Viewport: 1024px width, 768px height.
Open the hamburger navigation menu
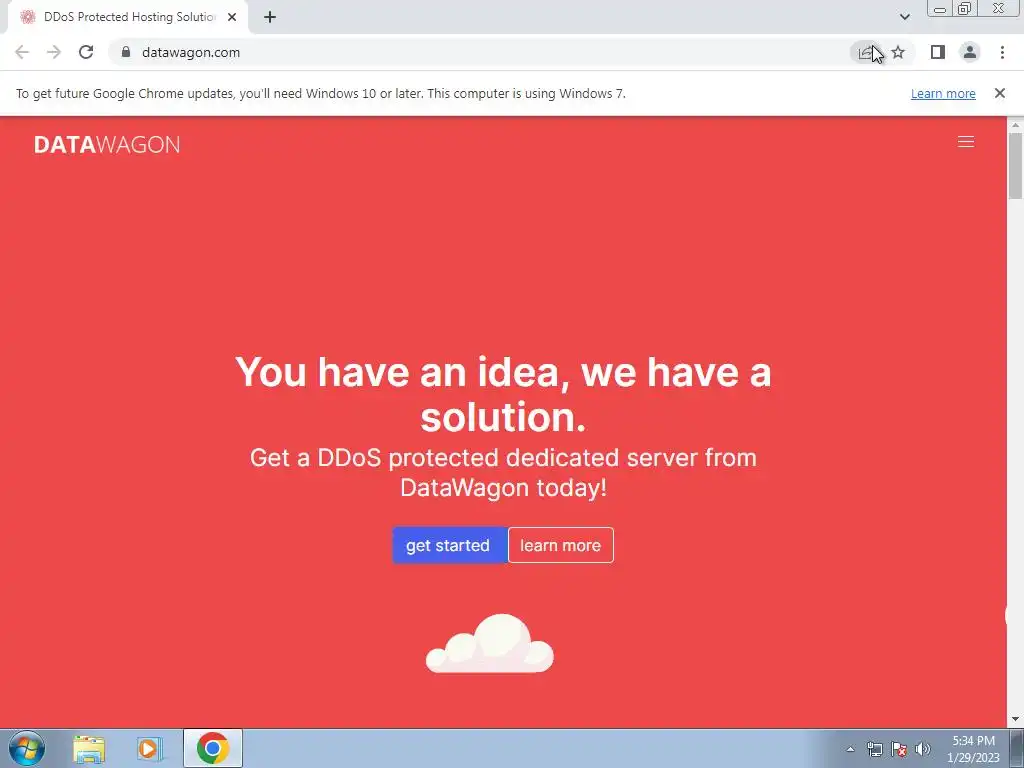(965, 142)
